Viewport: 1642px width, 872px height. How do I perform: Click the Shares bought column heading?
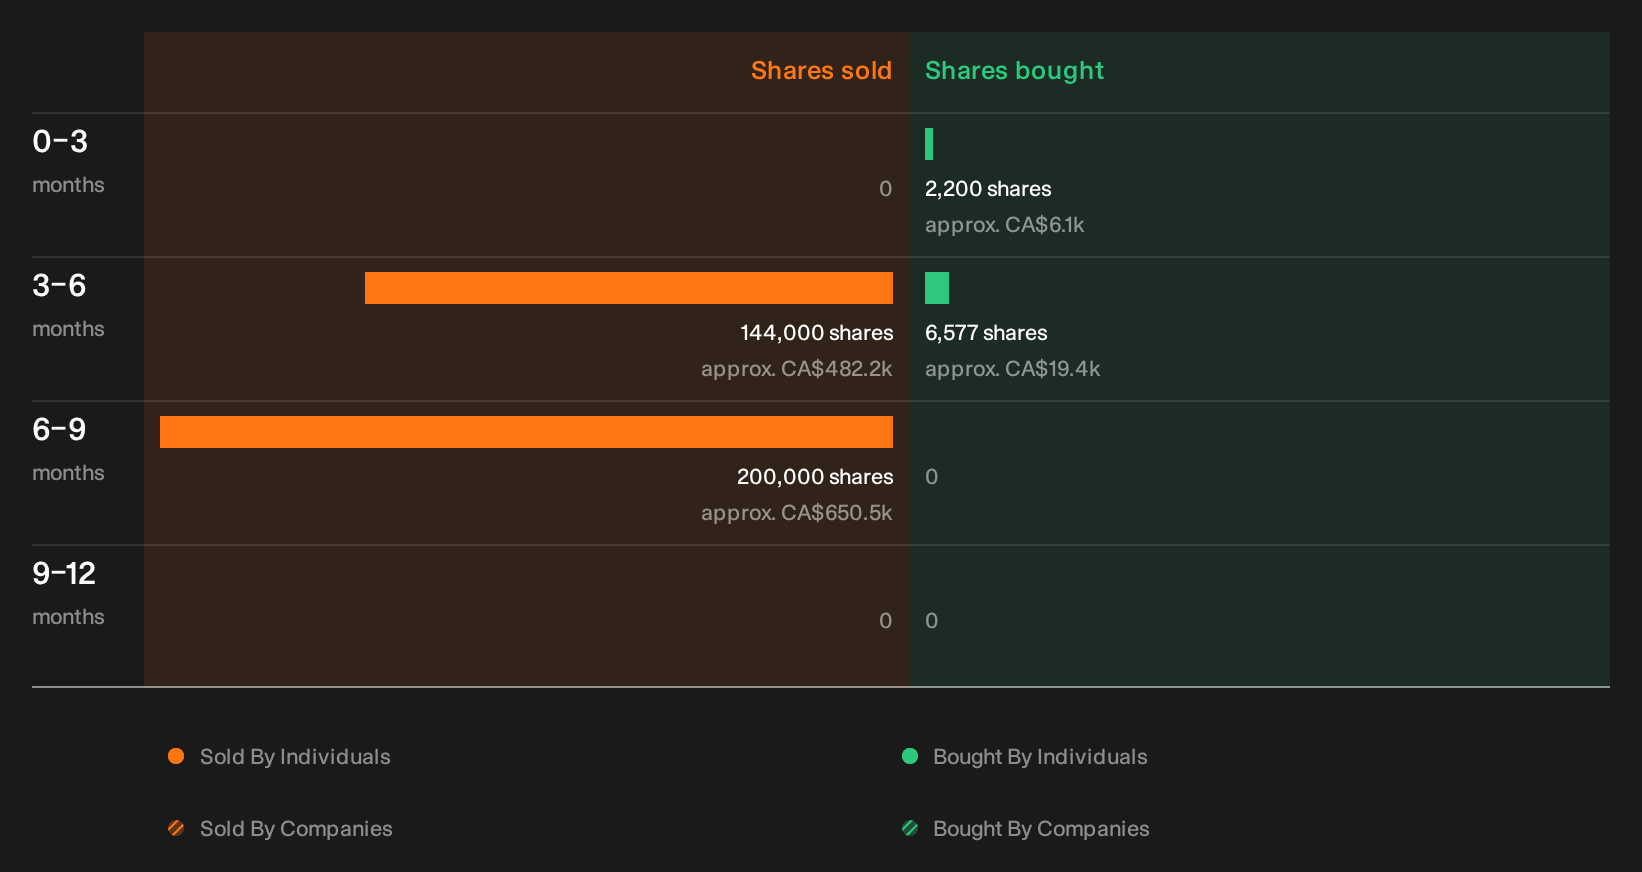1014,71
